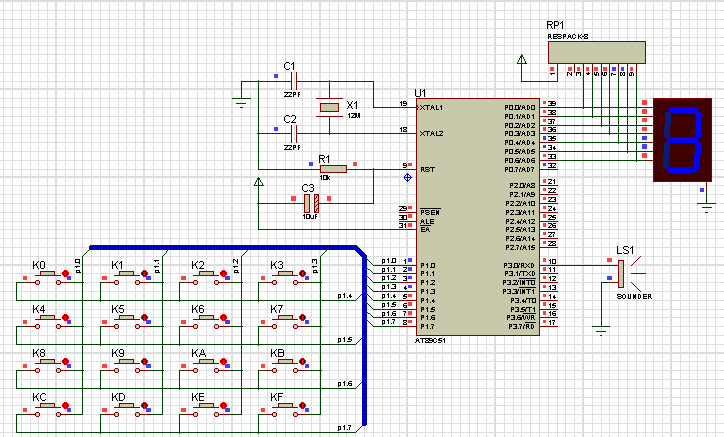Image resolution: width=724 pixels, height=437 pixels.
Task: Click the LS1 reference label
Action: pyautogui.click(x=625, y=250)
